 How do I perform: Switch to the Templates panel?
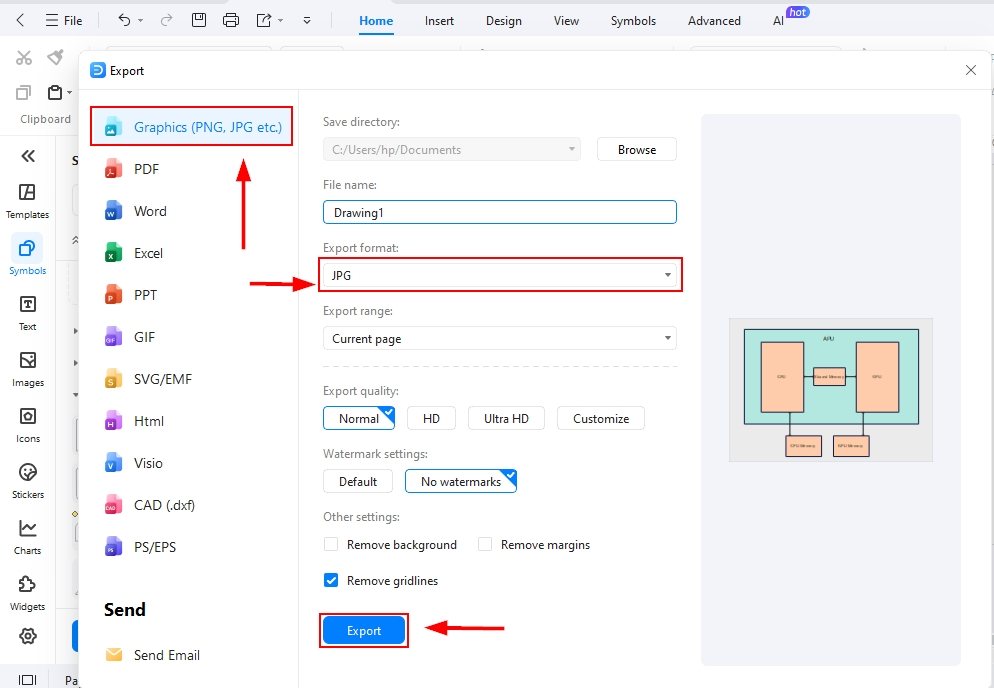[27, 195]
